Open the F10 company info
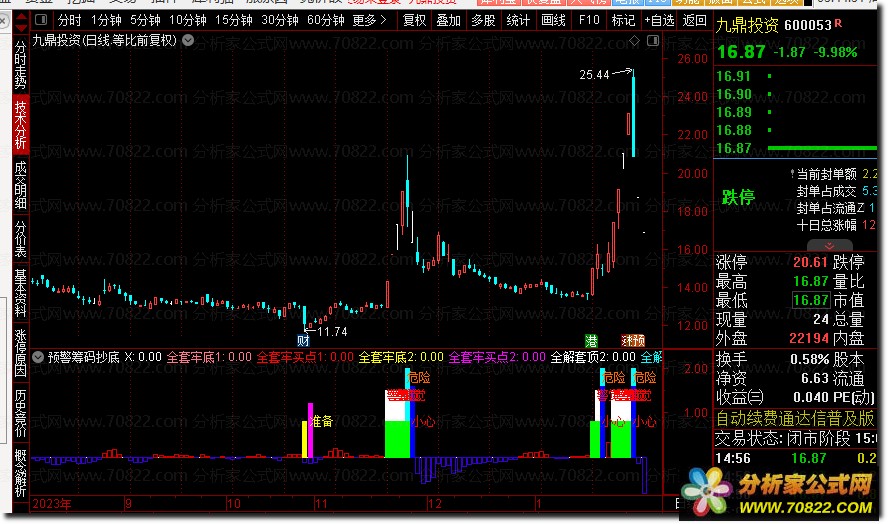The height and width of the screenshot is (524, 889). [589, 20]
